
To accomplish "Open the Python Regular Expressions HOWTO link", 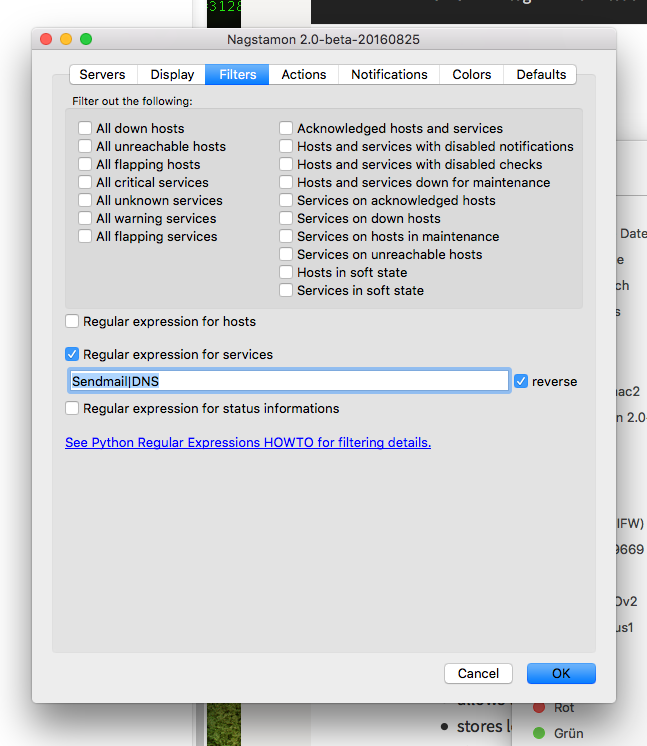I will point(248,442).
